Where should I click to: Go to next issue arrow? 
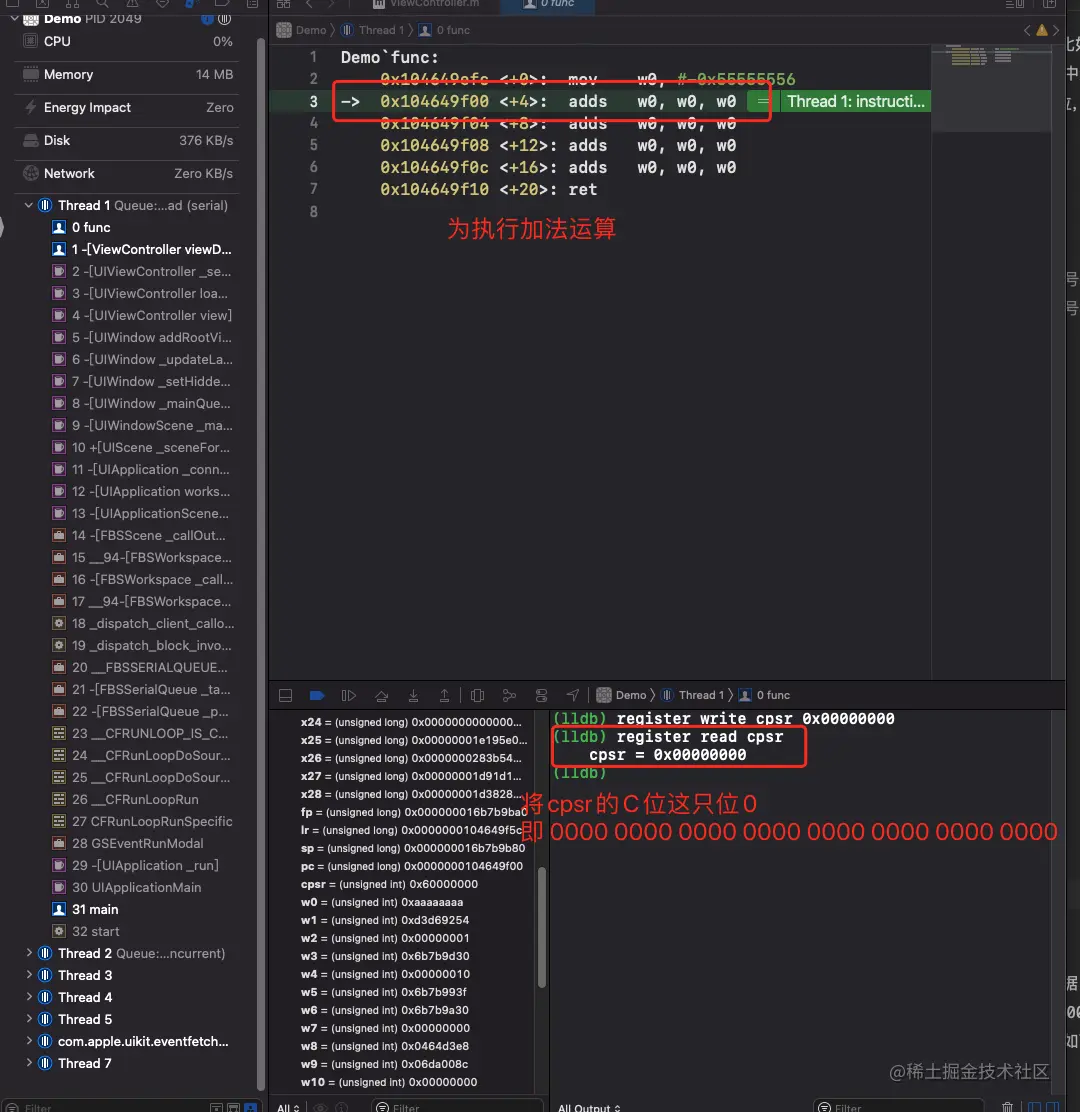click(x=1056, y=30)
